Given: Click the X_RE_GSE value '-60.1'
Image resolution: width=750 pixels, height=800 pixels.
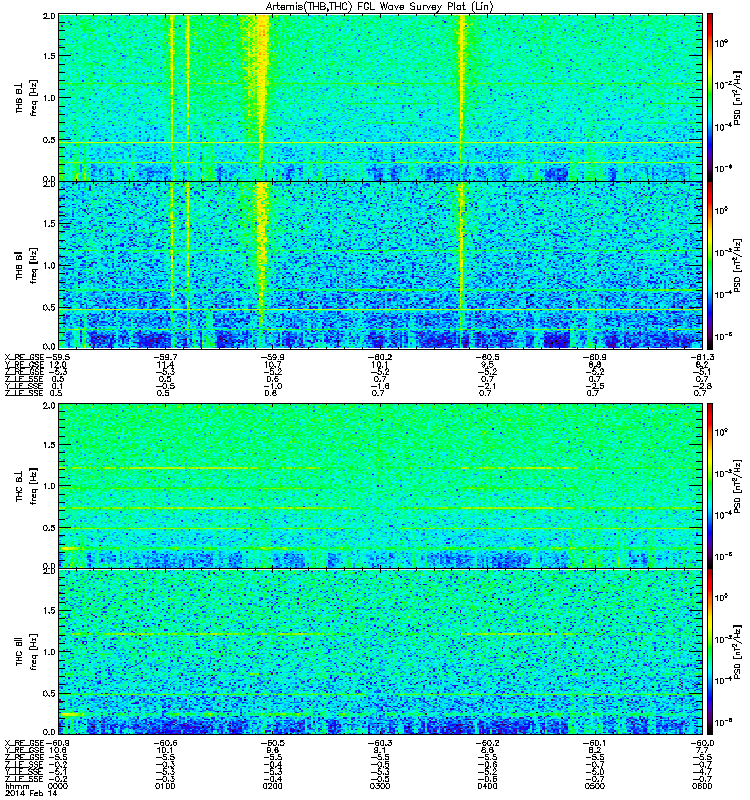Looking at the screenshot, I should (x=594, y=743).
